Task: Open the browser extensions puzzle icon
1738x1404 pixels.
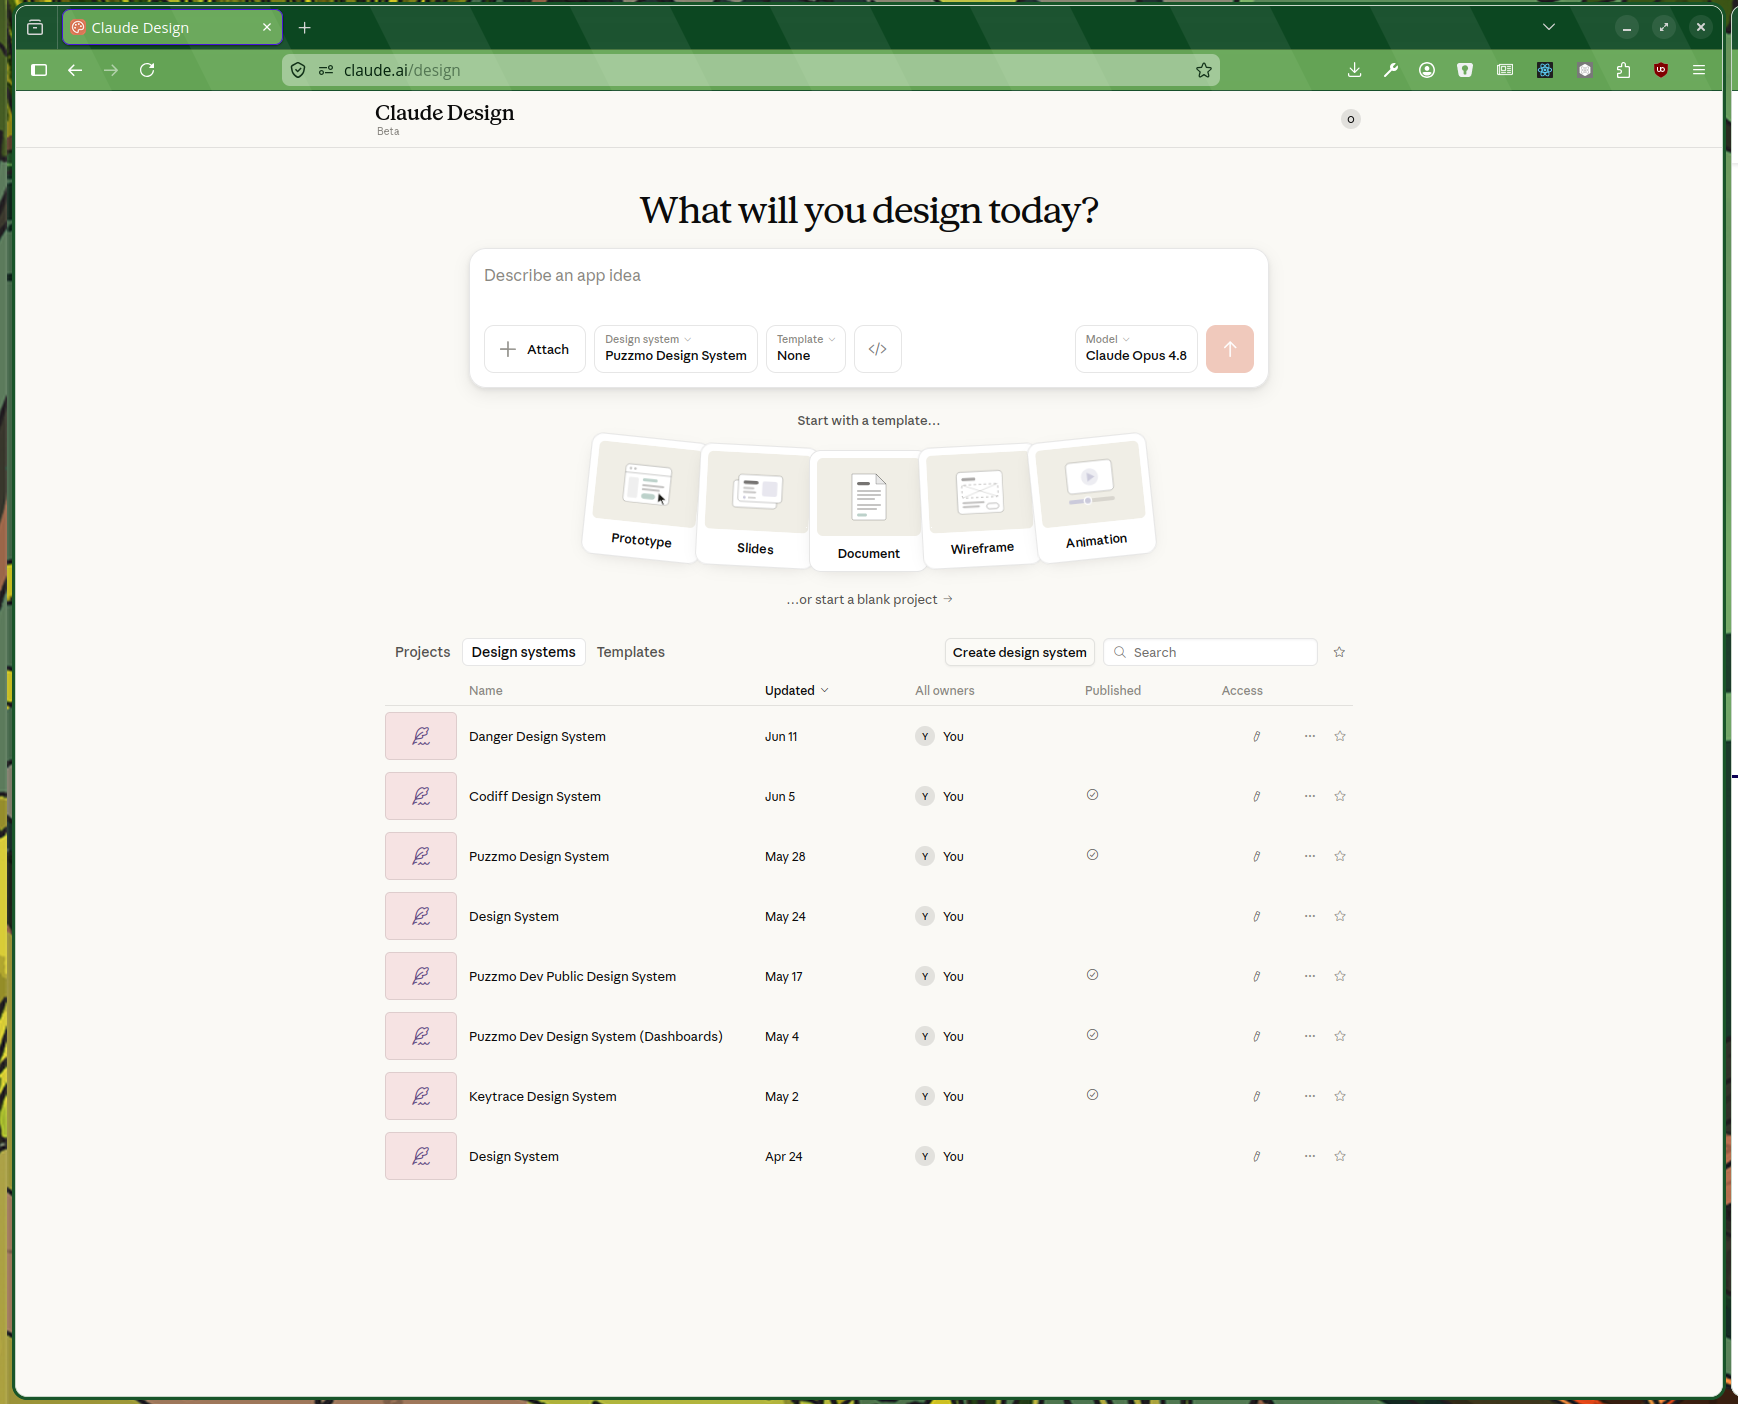Action: (1623, 70)
